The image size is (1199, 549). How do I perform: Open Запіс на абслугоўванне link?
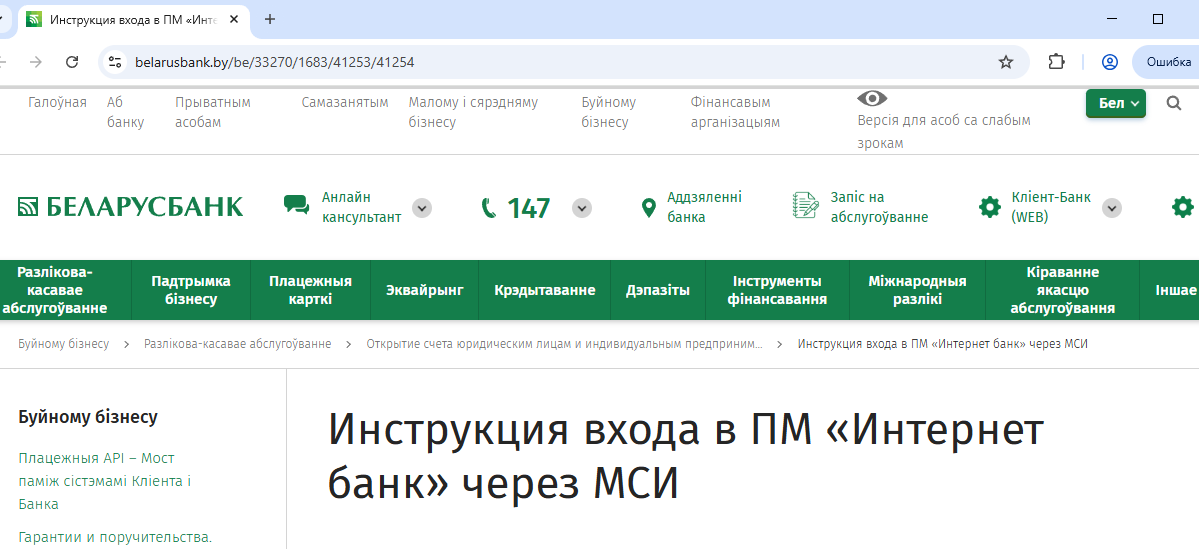point(879,207)
